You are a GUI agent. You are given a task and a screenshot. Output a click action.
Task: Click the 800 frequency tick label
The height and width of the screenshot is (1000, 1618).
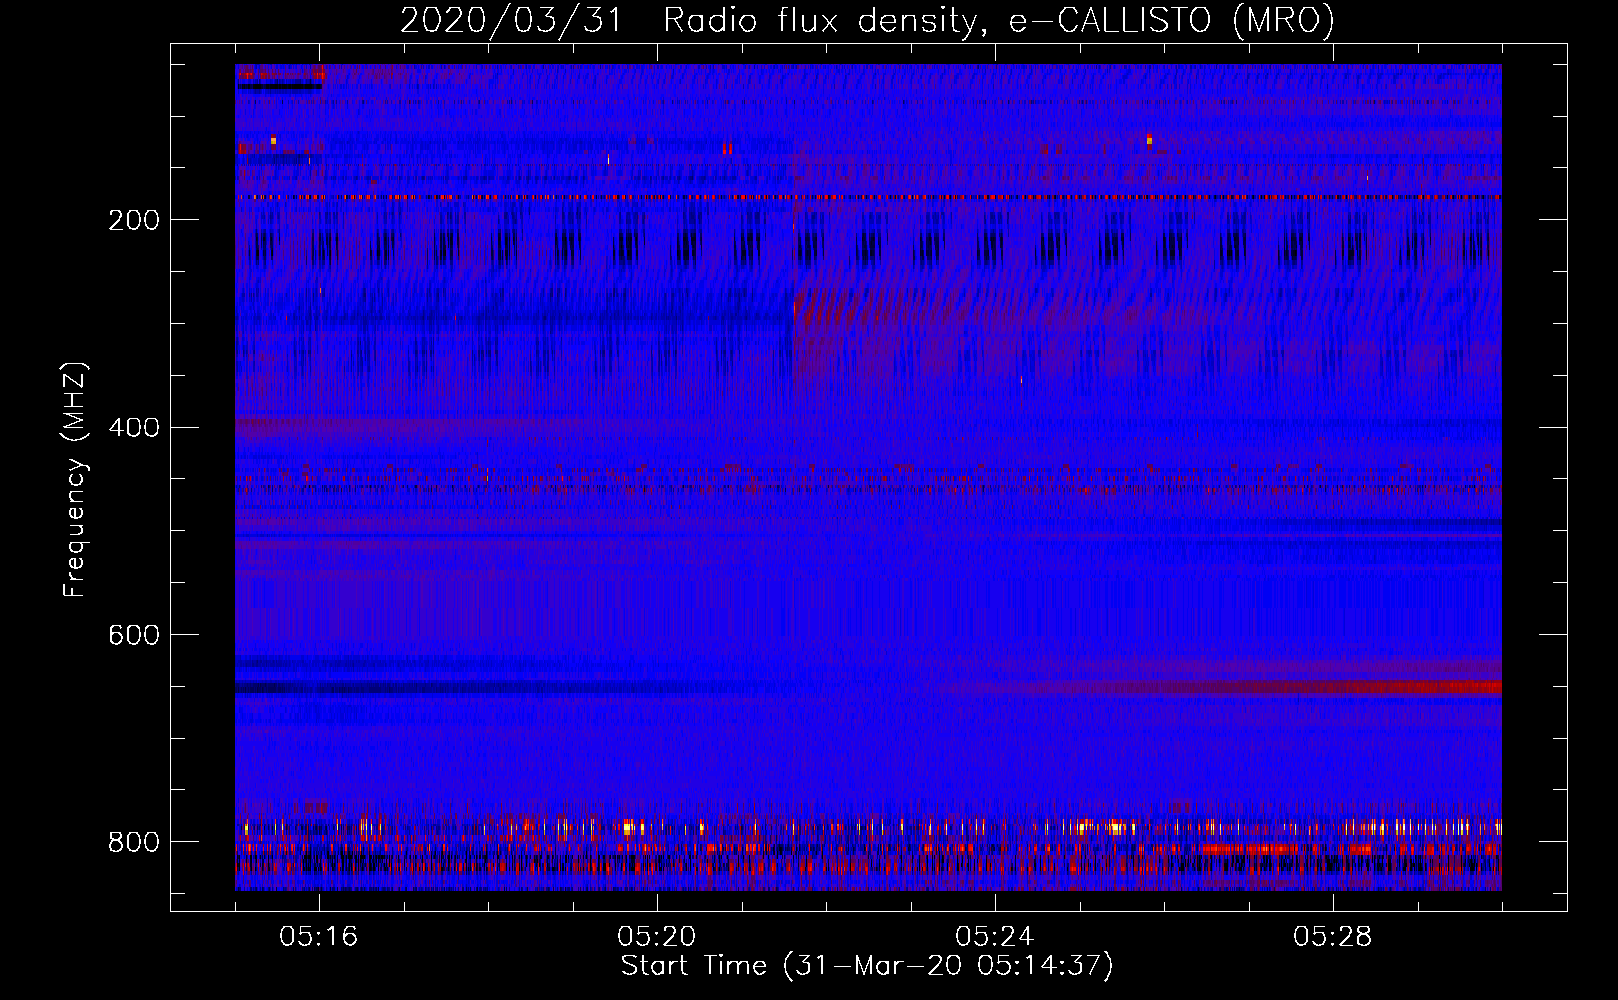(x=134, y=842)
